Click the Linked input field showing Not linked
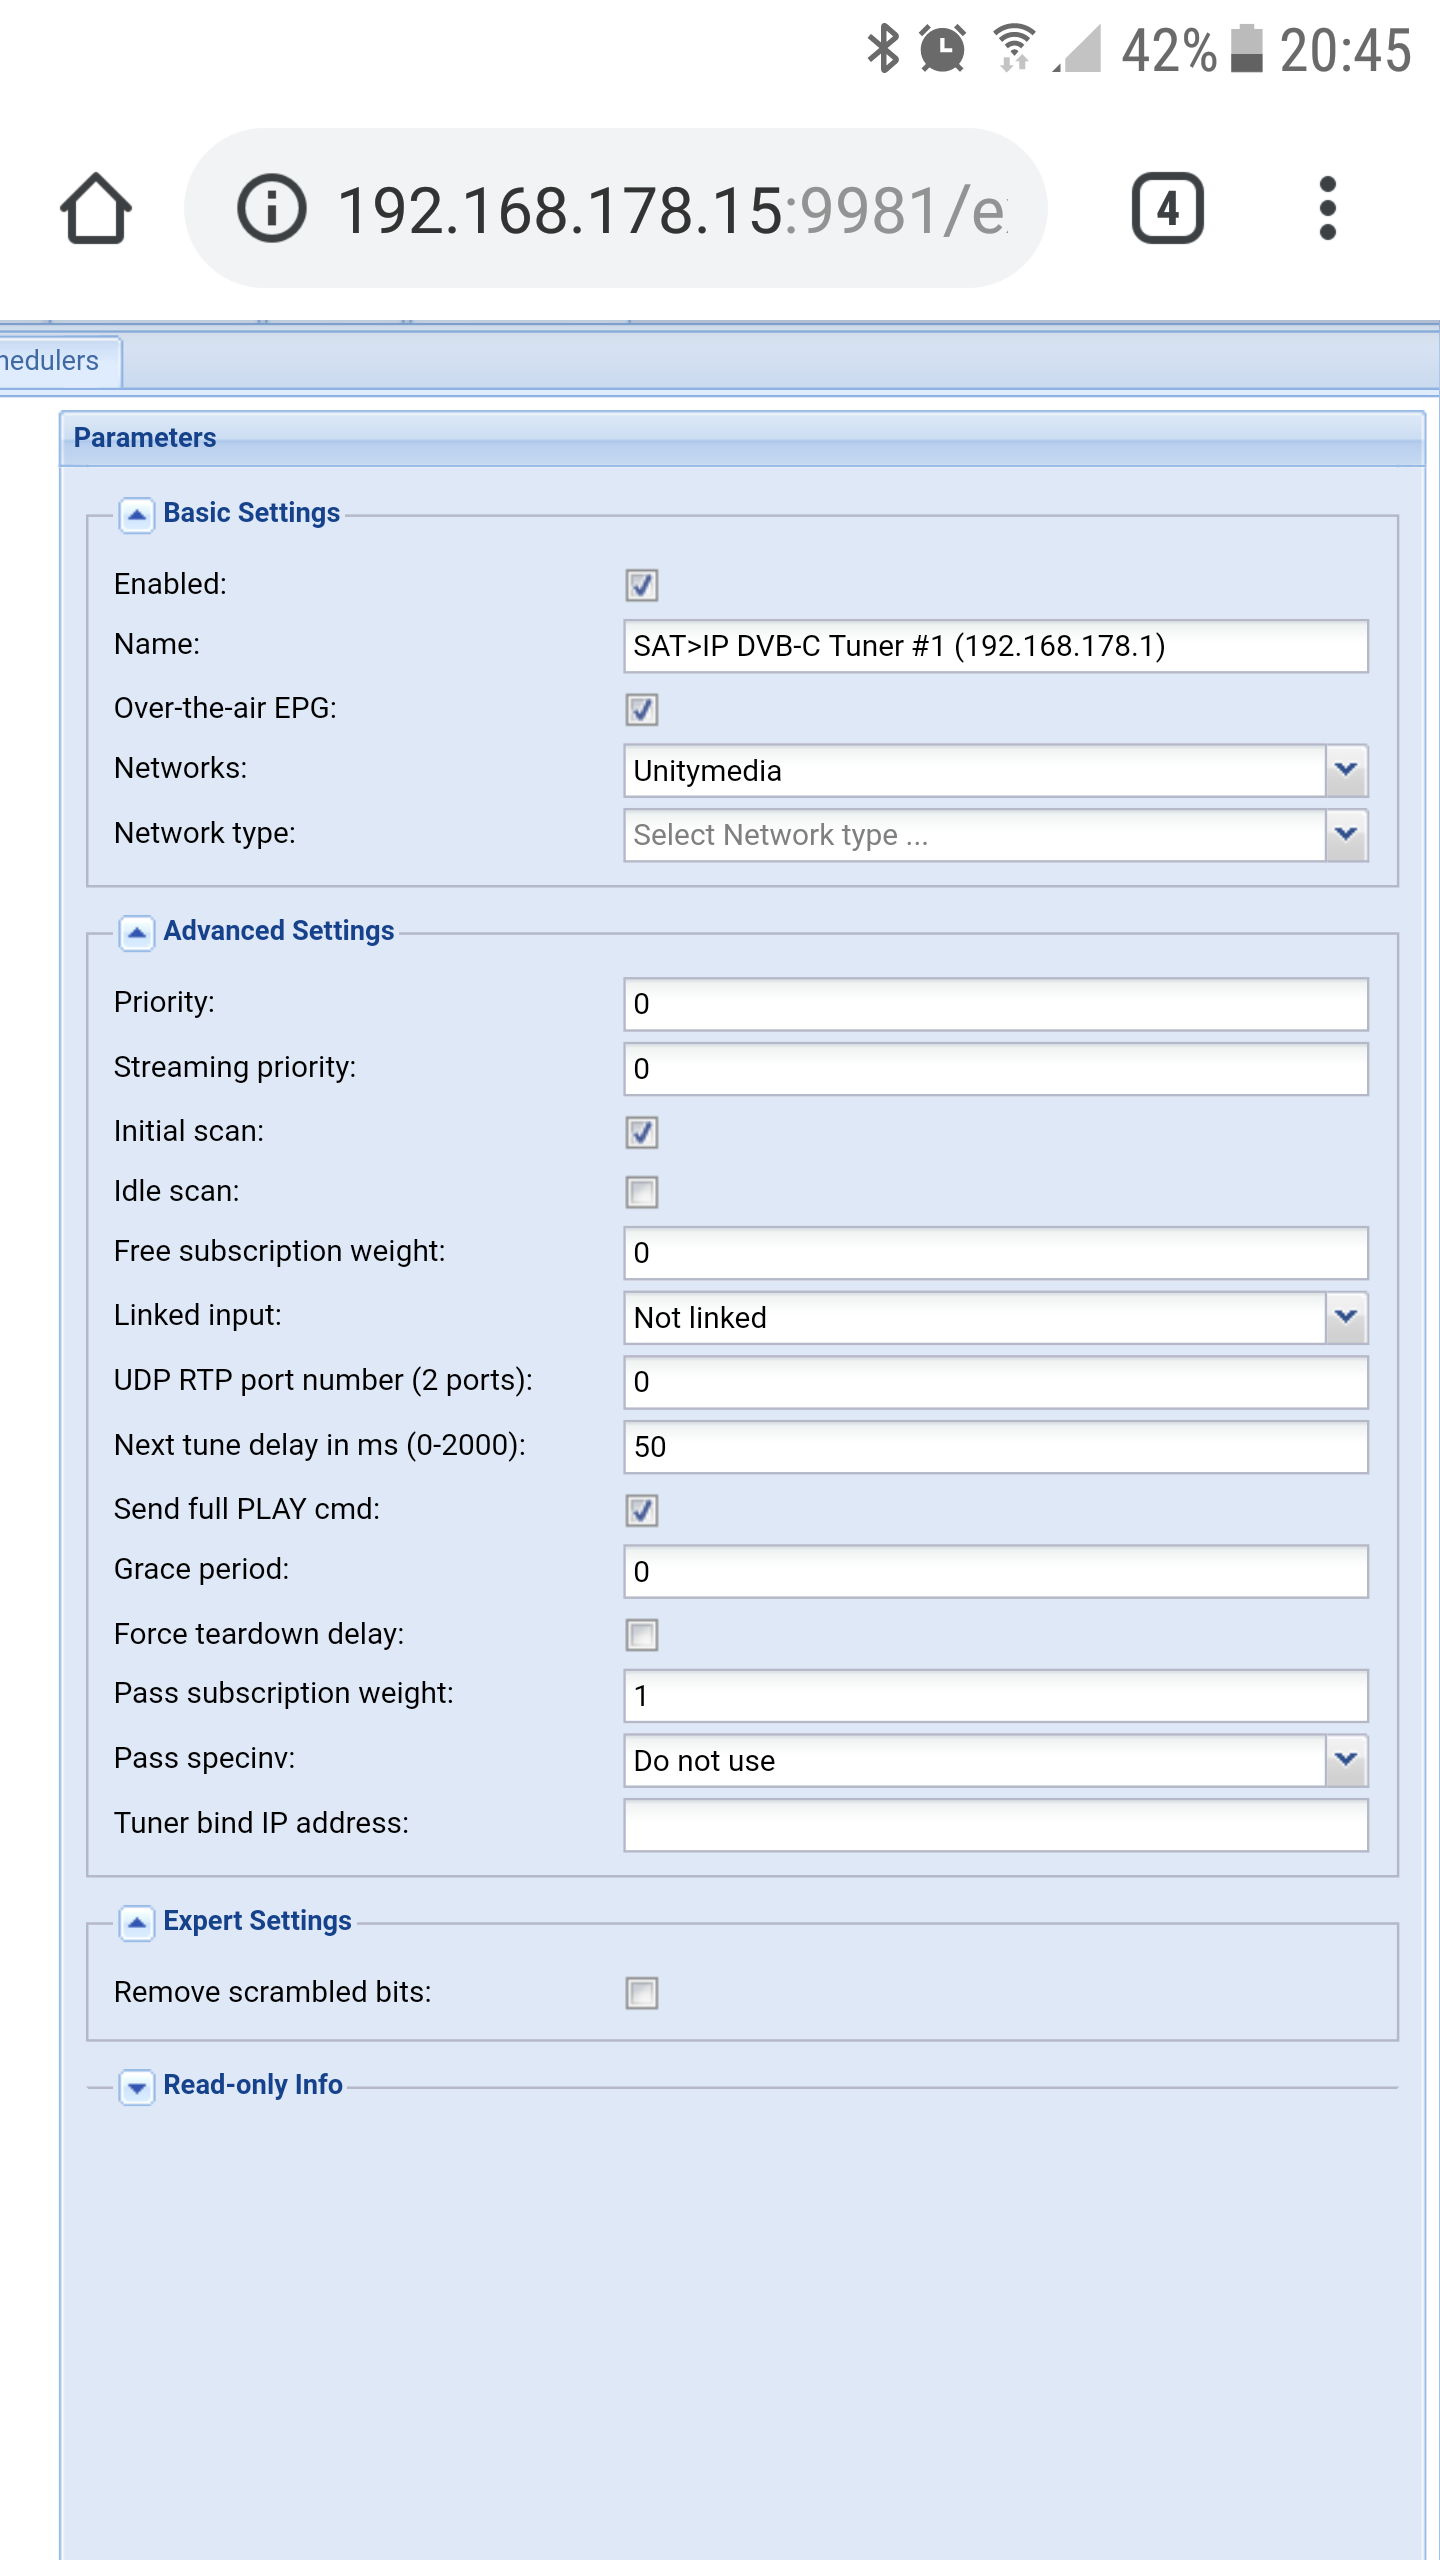 pos(975,1318)
